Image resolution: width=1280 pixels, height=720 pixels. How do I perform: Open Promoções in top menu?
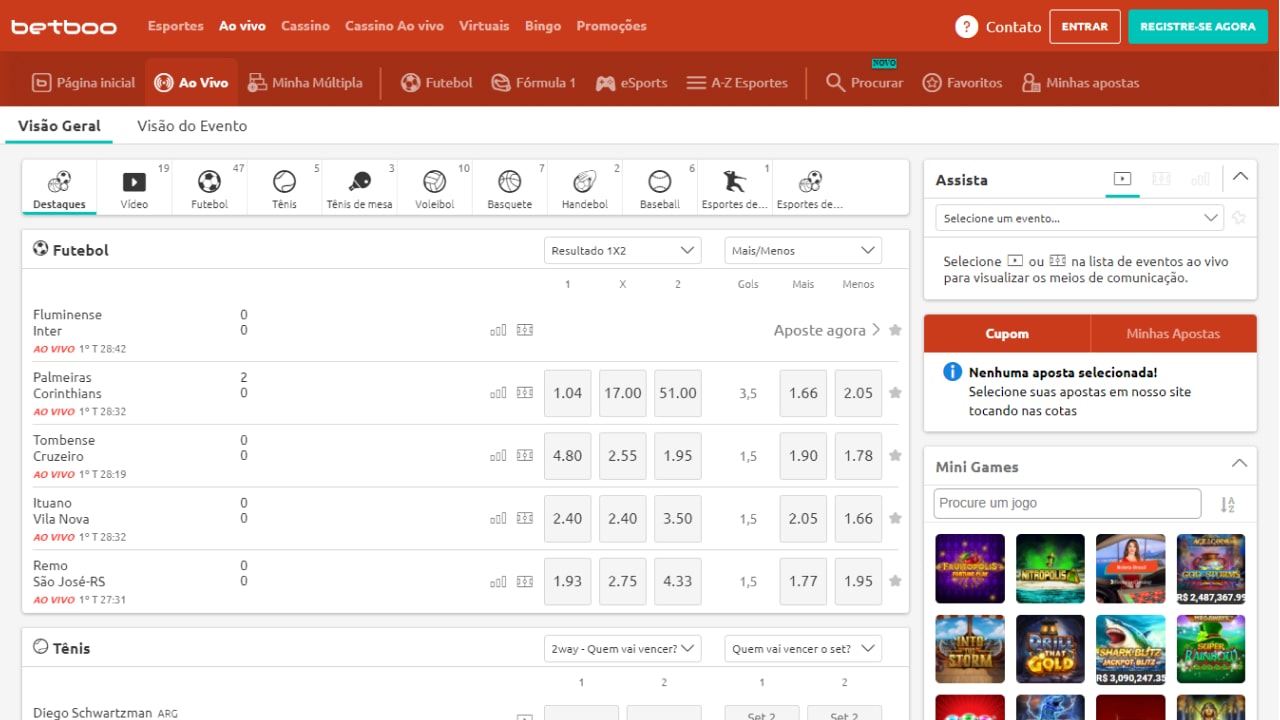pyautogui.click(x=611, y=26)
